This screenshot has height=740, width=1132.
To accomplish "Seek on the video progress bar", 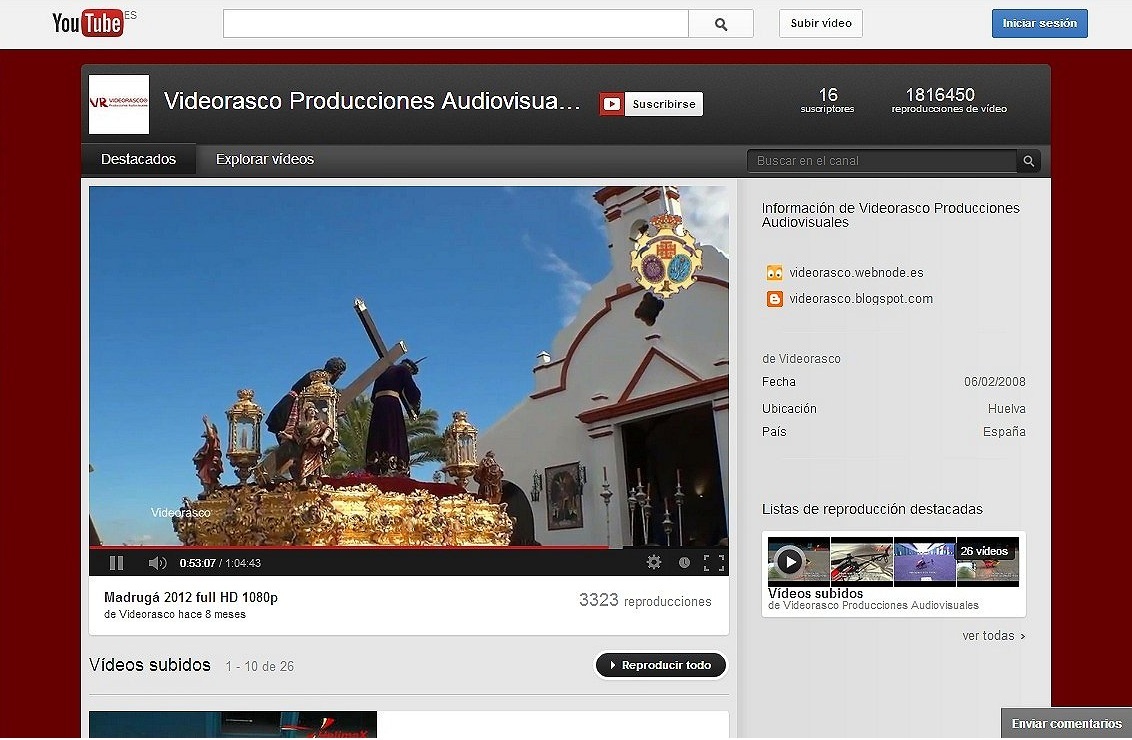I will (x=400, y=547).
